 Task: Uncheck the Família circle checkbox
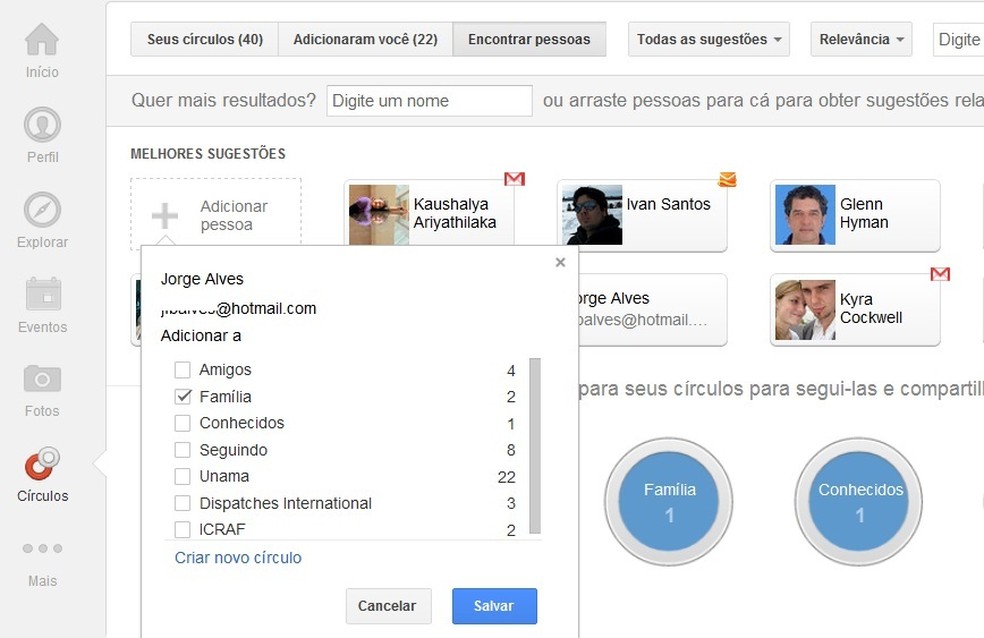183,396
